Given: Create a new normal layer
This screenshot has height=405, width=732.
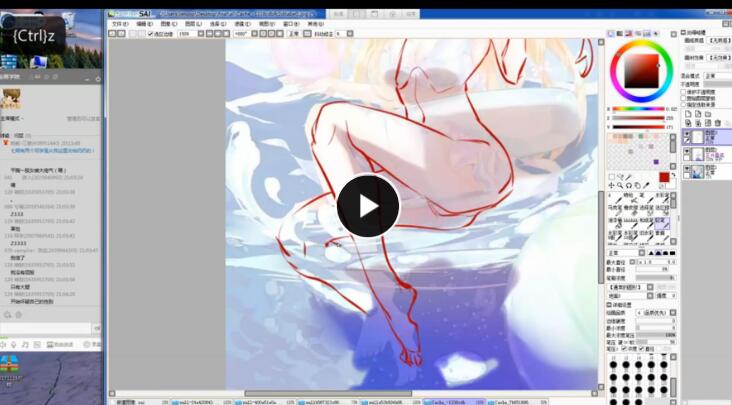Looking at the screenshot, I should [x=689, y=114].
